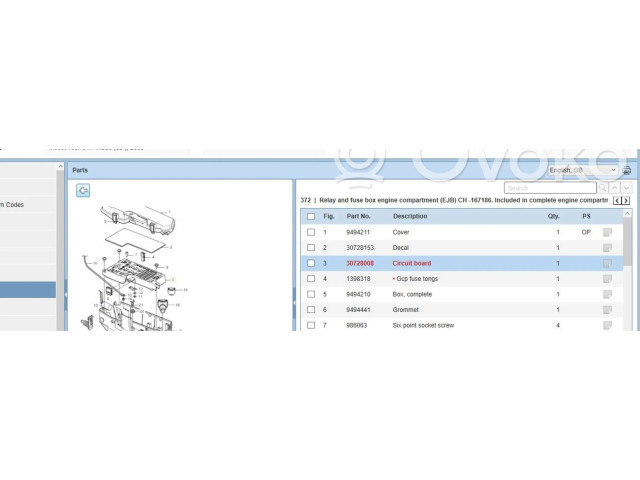Collapse the left panel with the splitter arrow

(66, 294)
